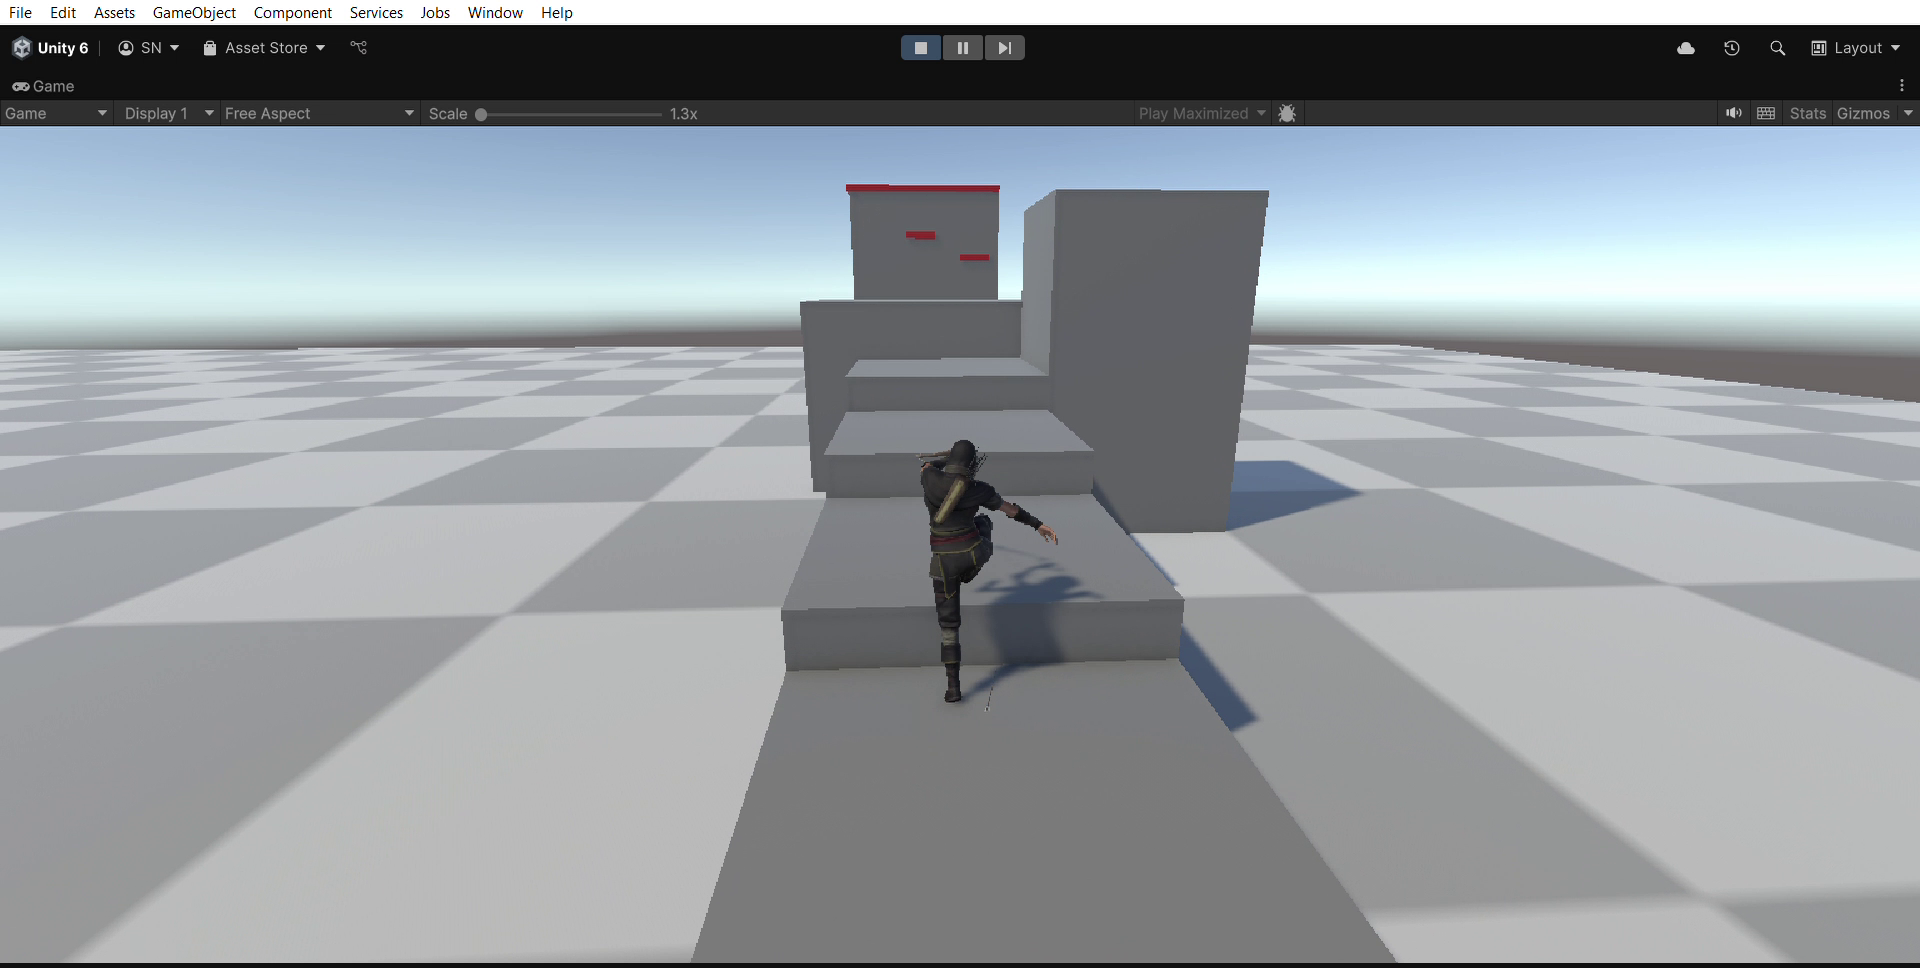Viewport: 1920px width, 968px height.
Task: Open the Gizmos dropdown arrow
Action: 1908,113
